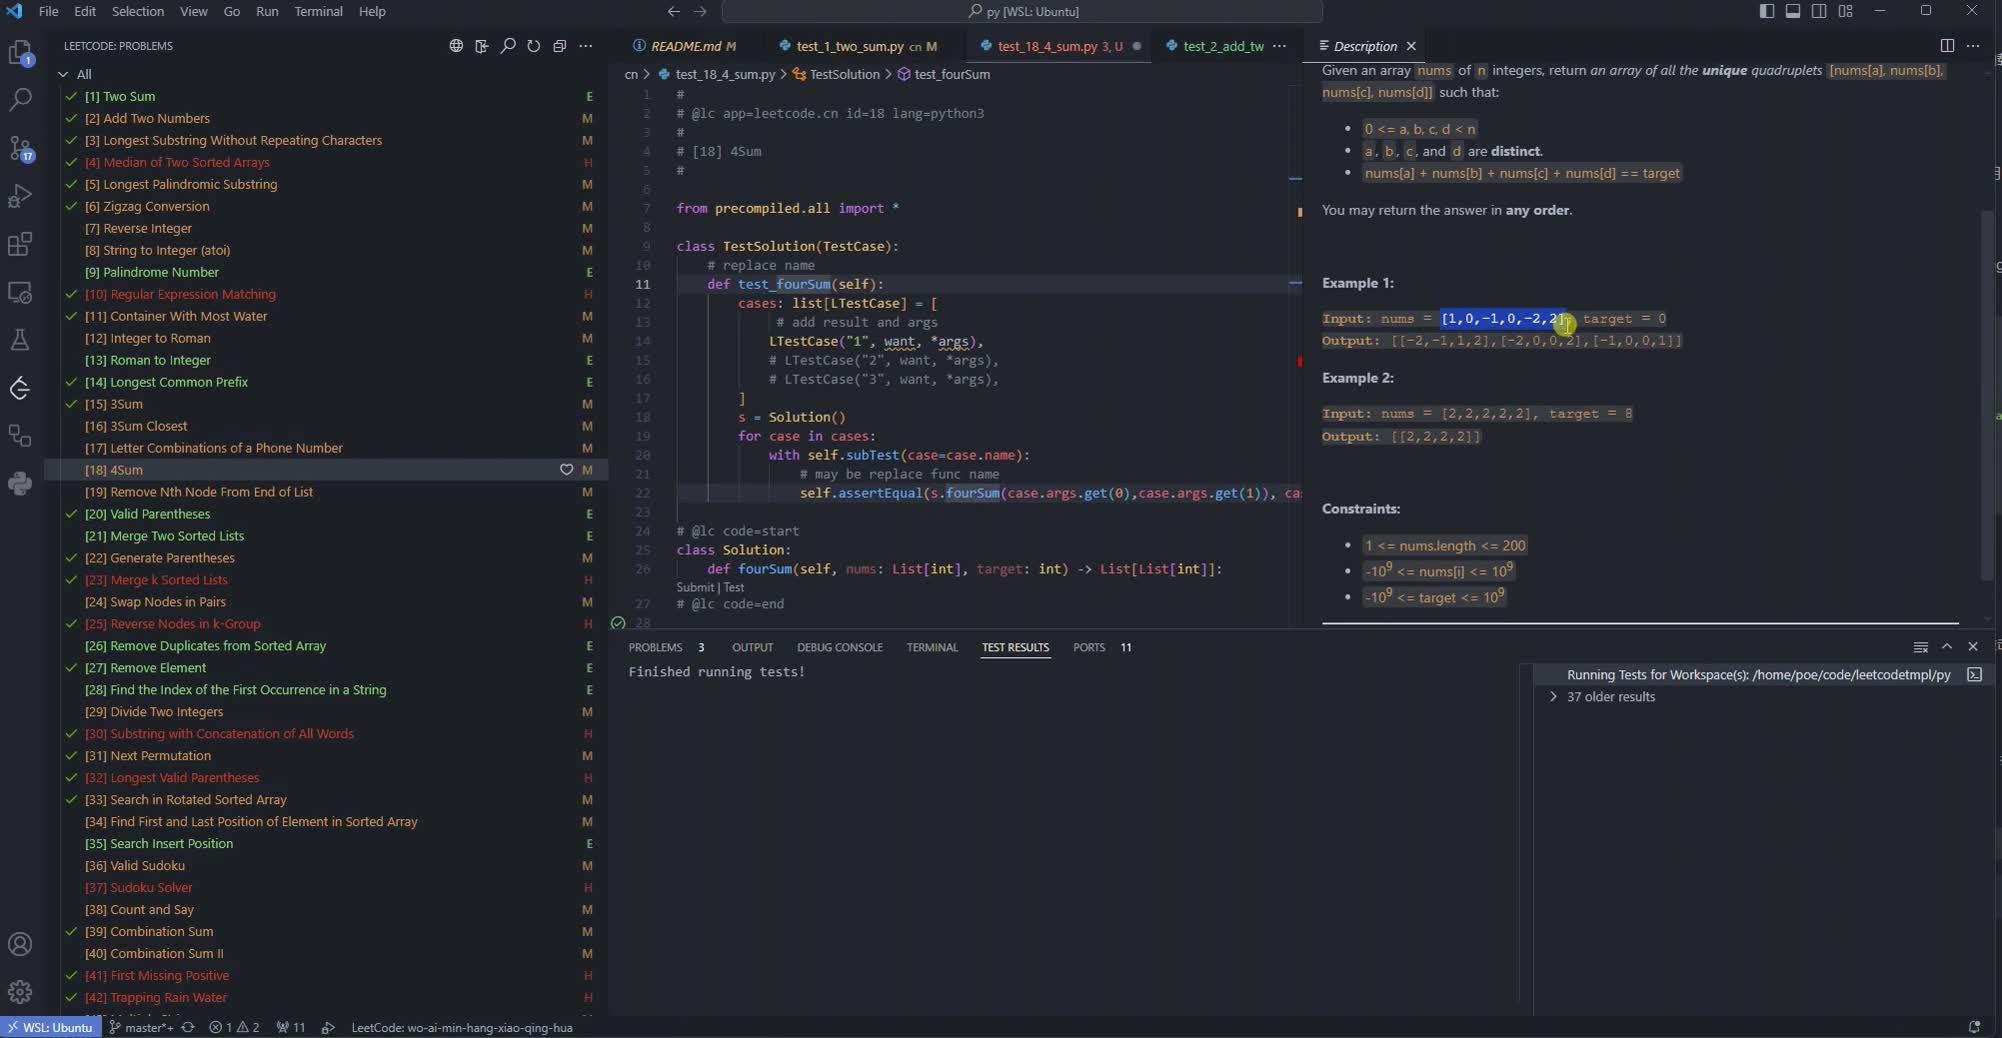Toggle the secondary side bar visibility
2002x1038 pixels.
tap(1819, 11)
